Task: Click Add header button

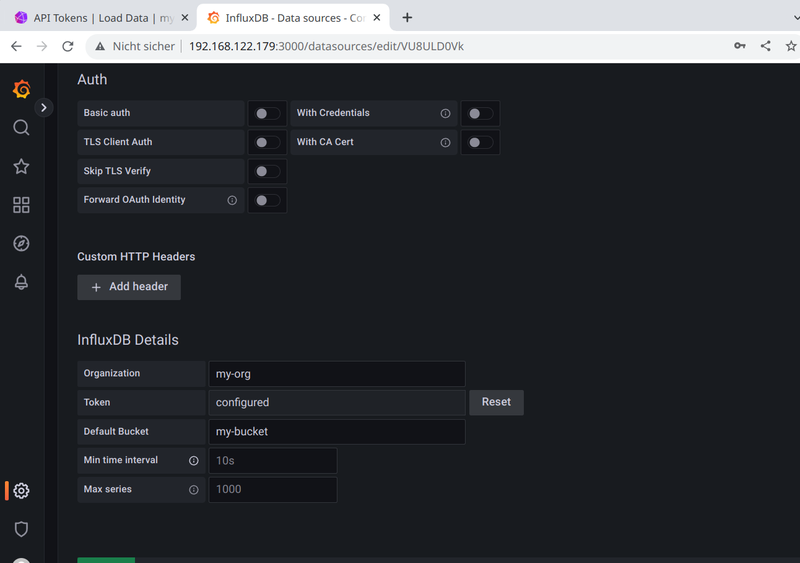Action: 129,287
